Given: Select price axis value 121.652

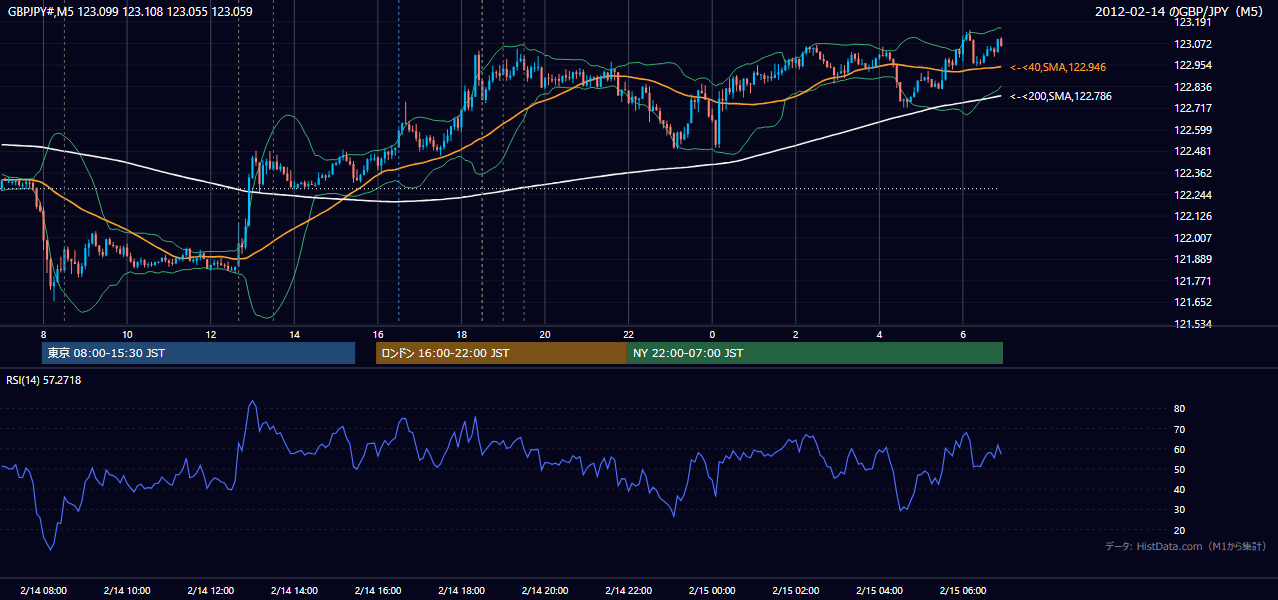Looking at the screenshot, I should tap(1194, 303).
